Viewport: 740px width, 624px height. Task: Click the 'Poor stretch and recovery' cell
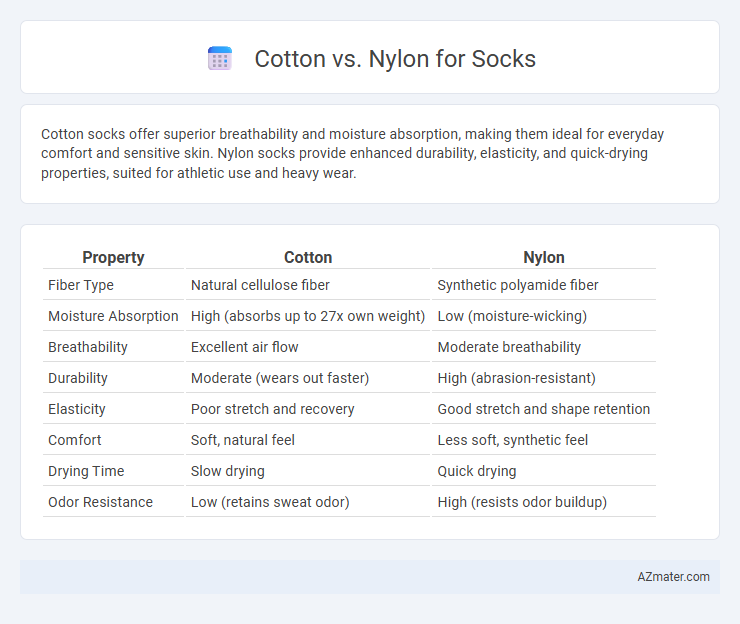[x=272, y=409]
